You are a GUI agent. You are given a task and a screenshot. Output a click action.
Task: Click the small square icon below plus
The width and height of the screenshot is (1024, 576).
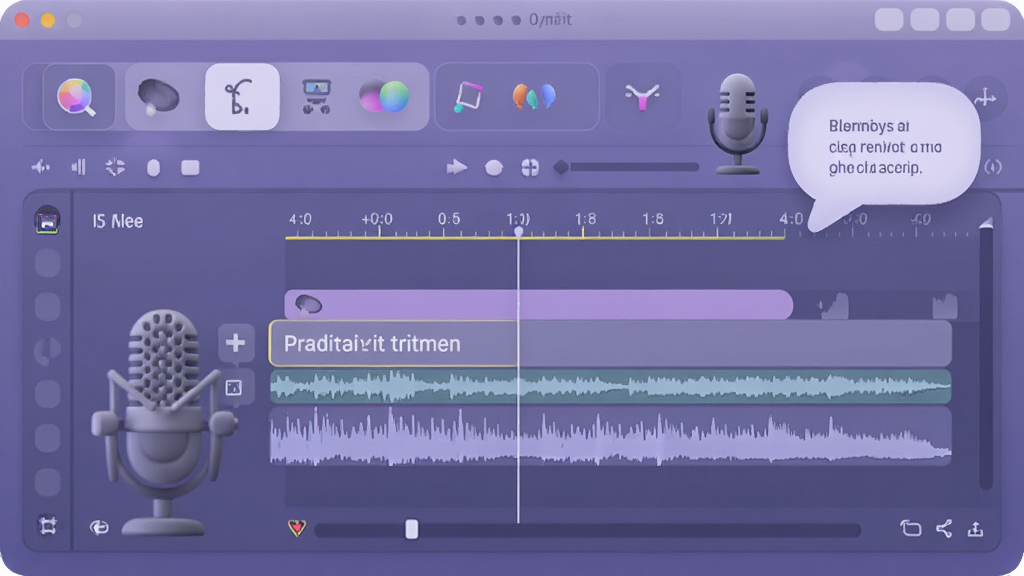tap(234, 388)
